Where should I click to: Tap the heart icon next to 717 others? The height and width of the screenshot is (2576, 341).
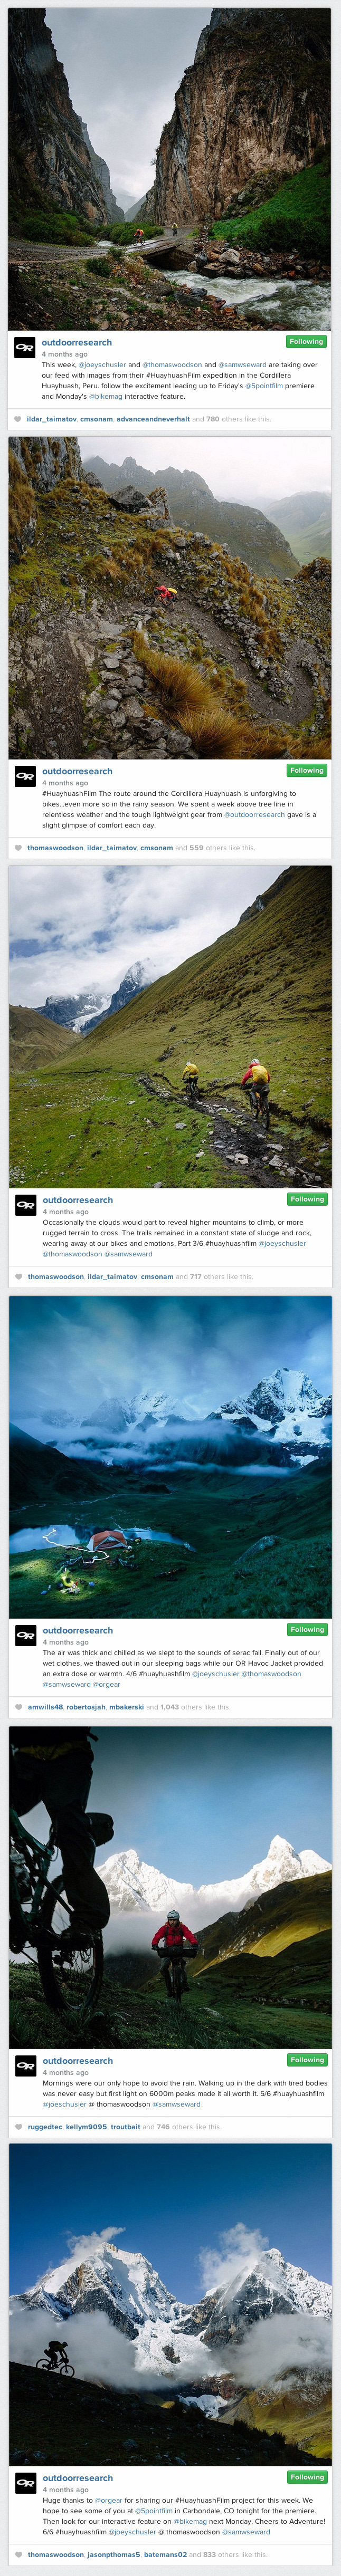(19, 1277)
